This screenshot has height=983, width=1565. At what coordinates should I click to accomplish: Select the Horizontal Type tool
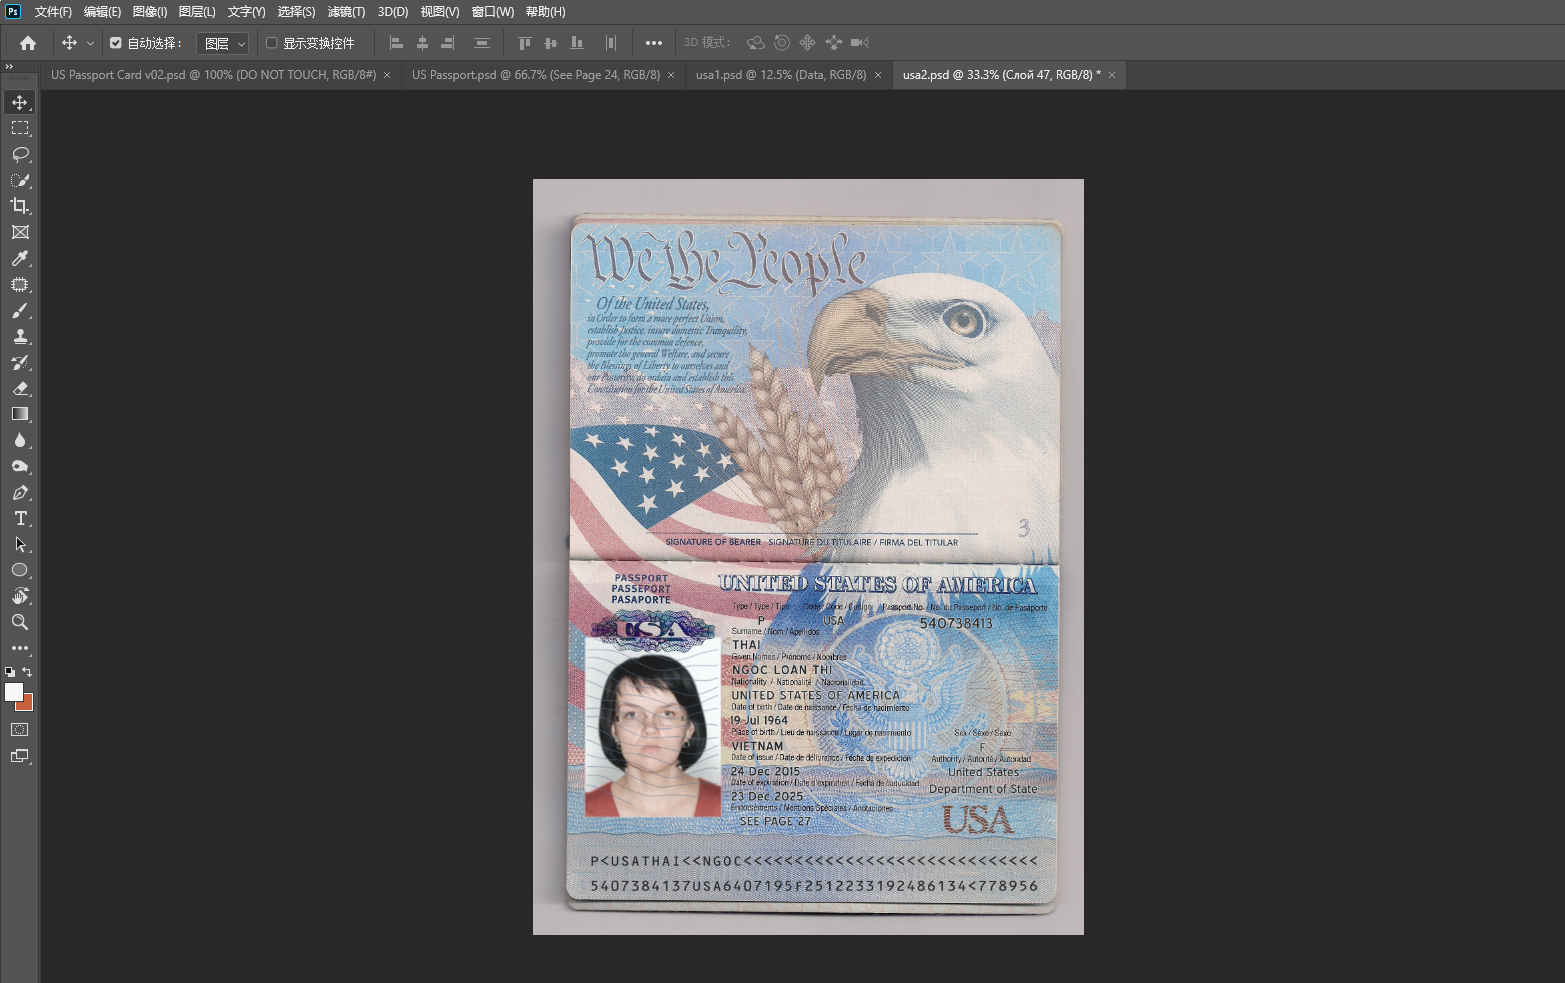(x=20, y=518)
